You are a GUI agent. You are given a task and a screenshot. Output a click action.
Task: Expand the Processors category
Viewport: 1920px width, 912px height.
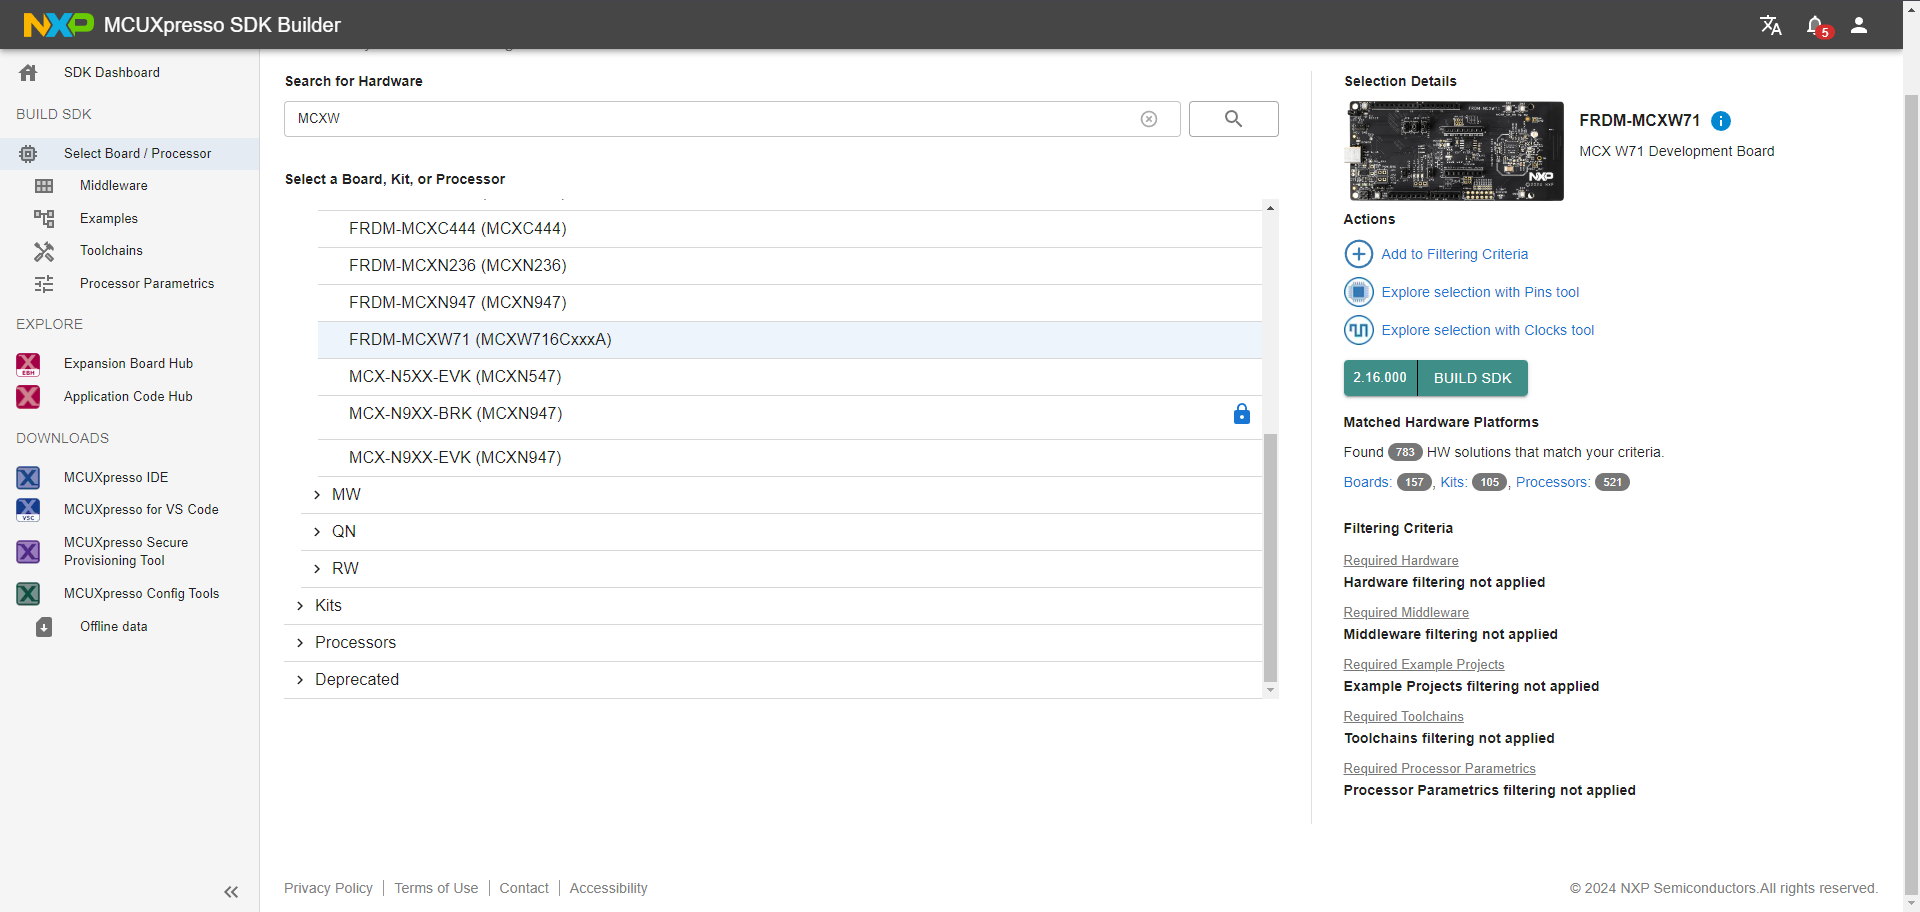click(300, 643)
